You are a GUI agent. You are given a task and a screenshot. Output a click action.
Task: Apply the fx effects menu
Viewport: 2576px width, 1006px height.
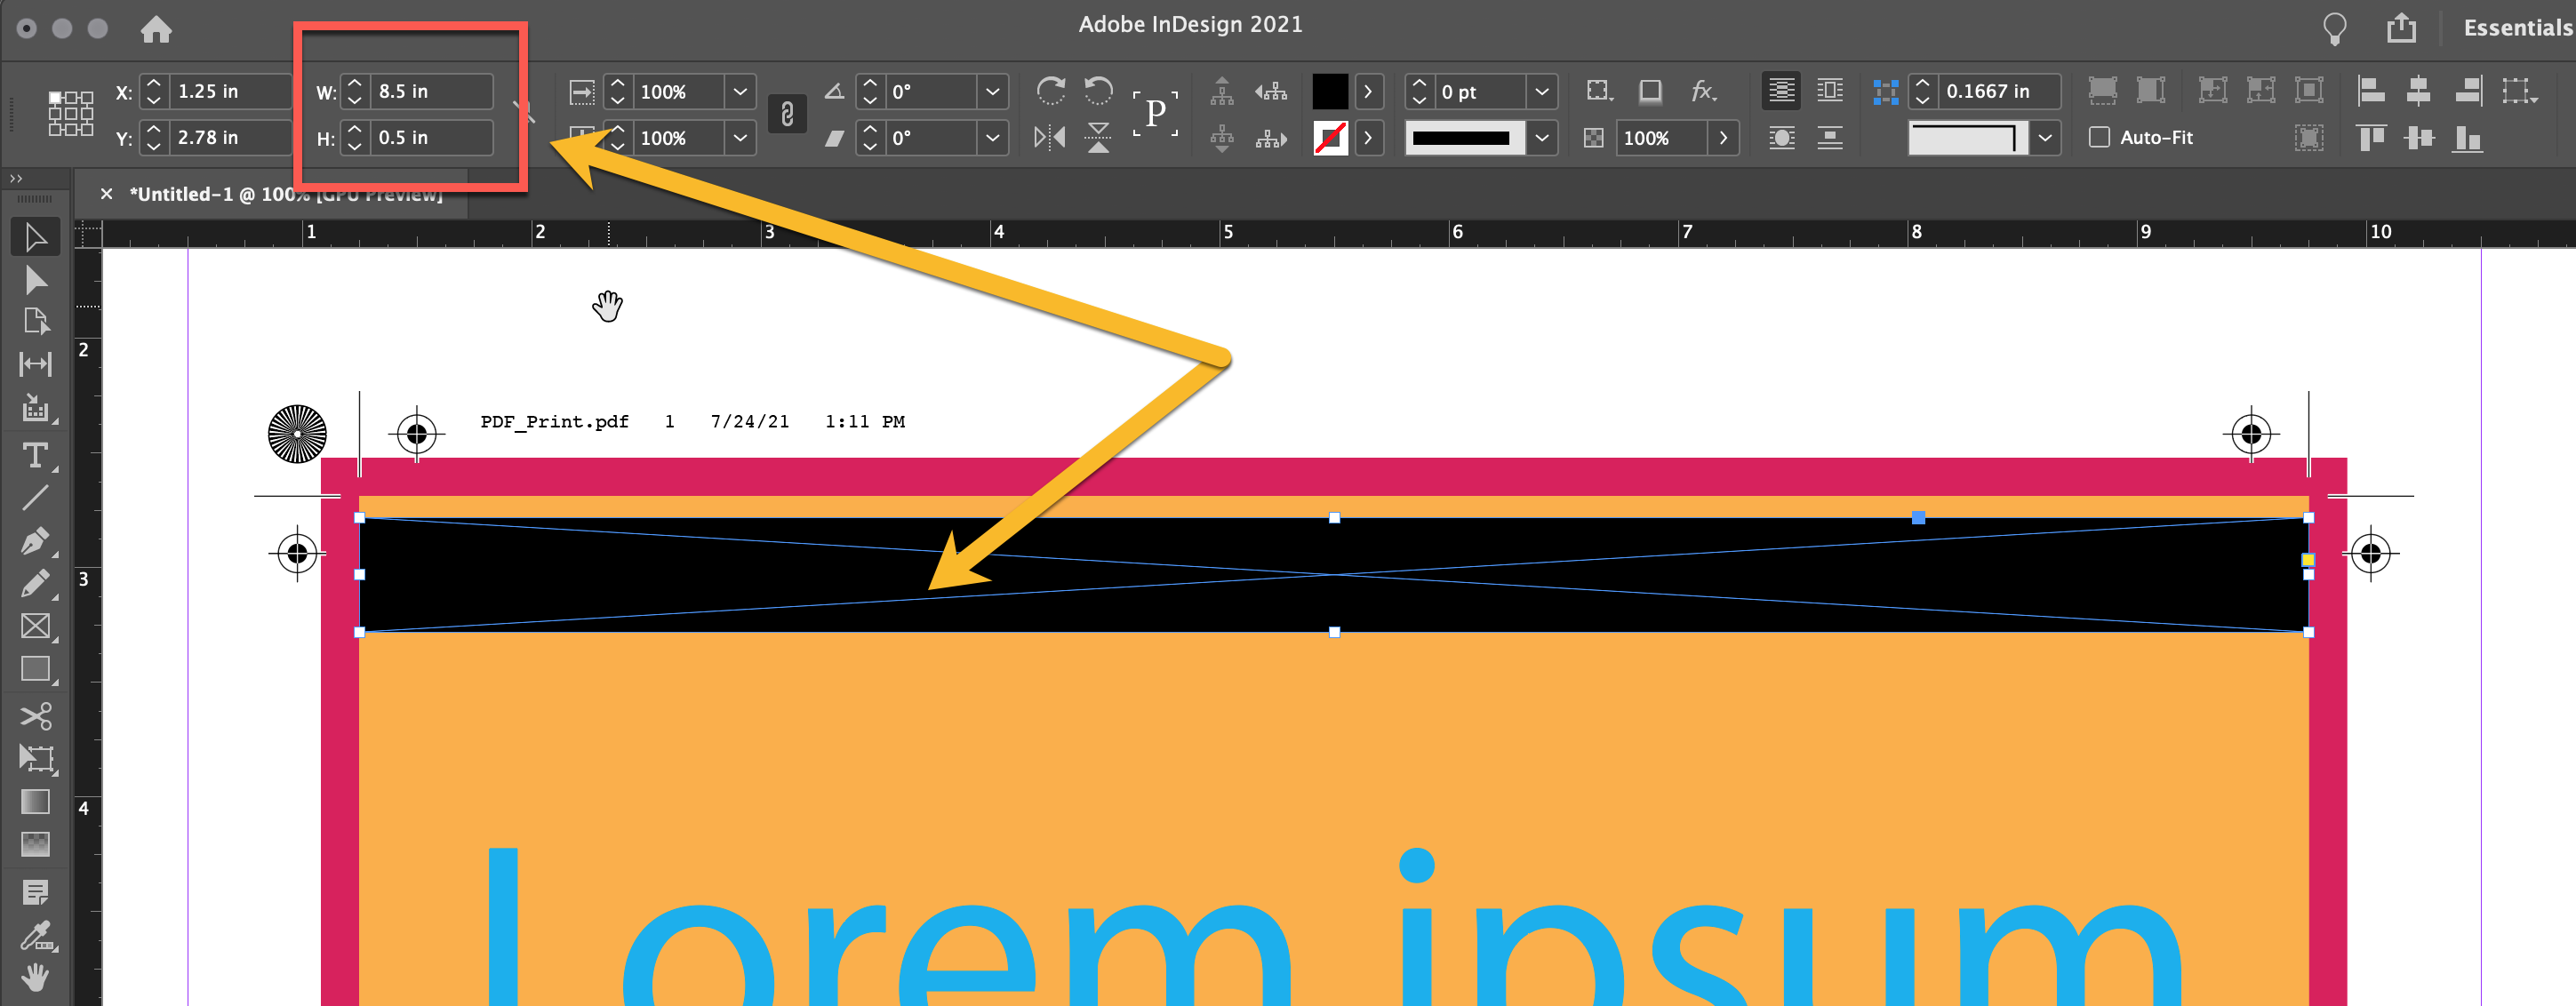1703,91
